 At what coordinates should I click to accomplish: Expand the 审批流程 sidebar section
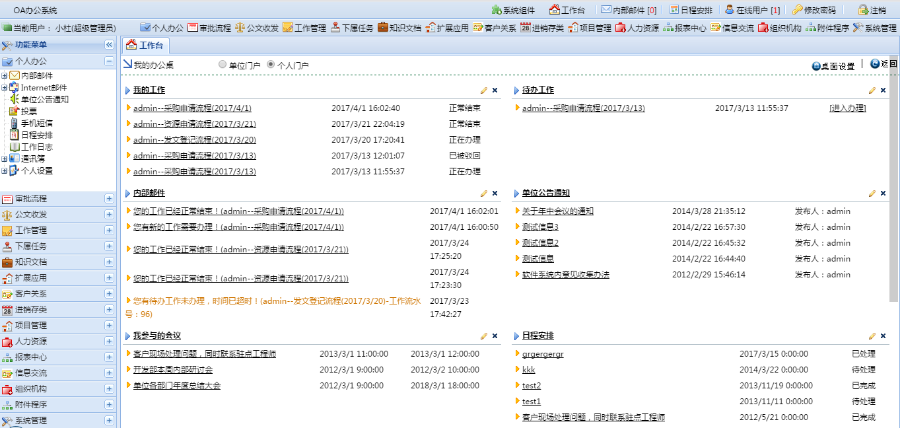coord(109,199)
